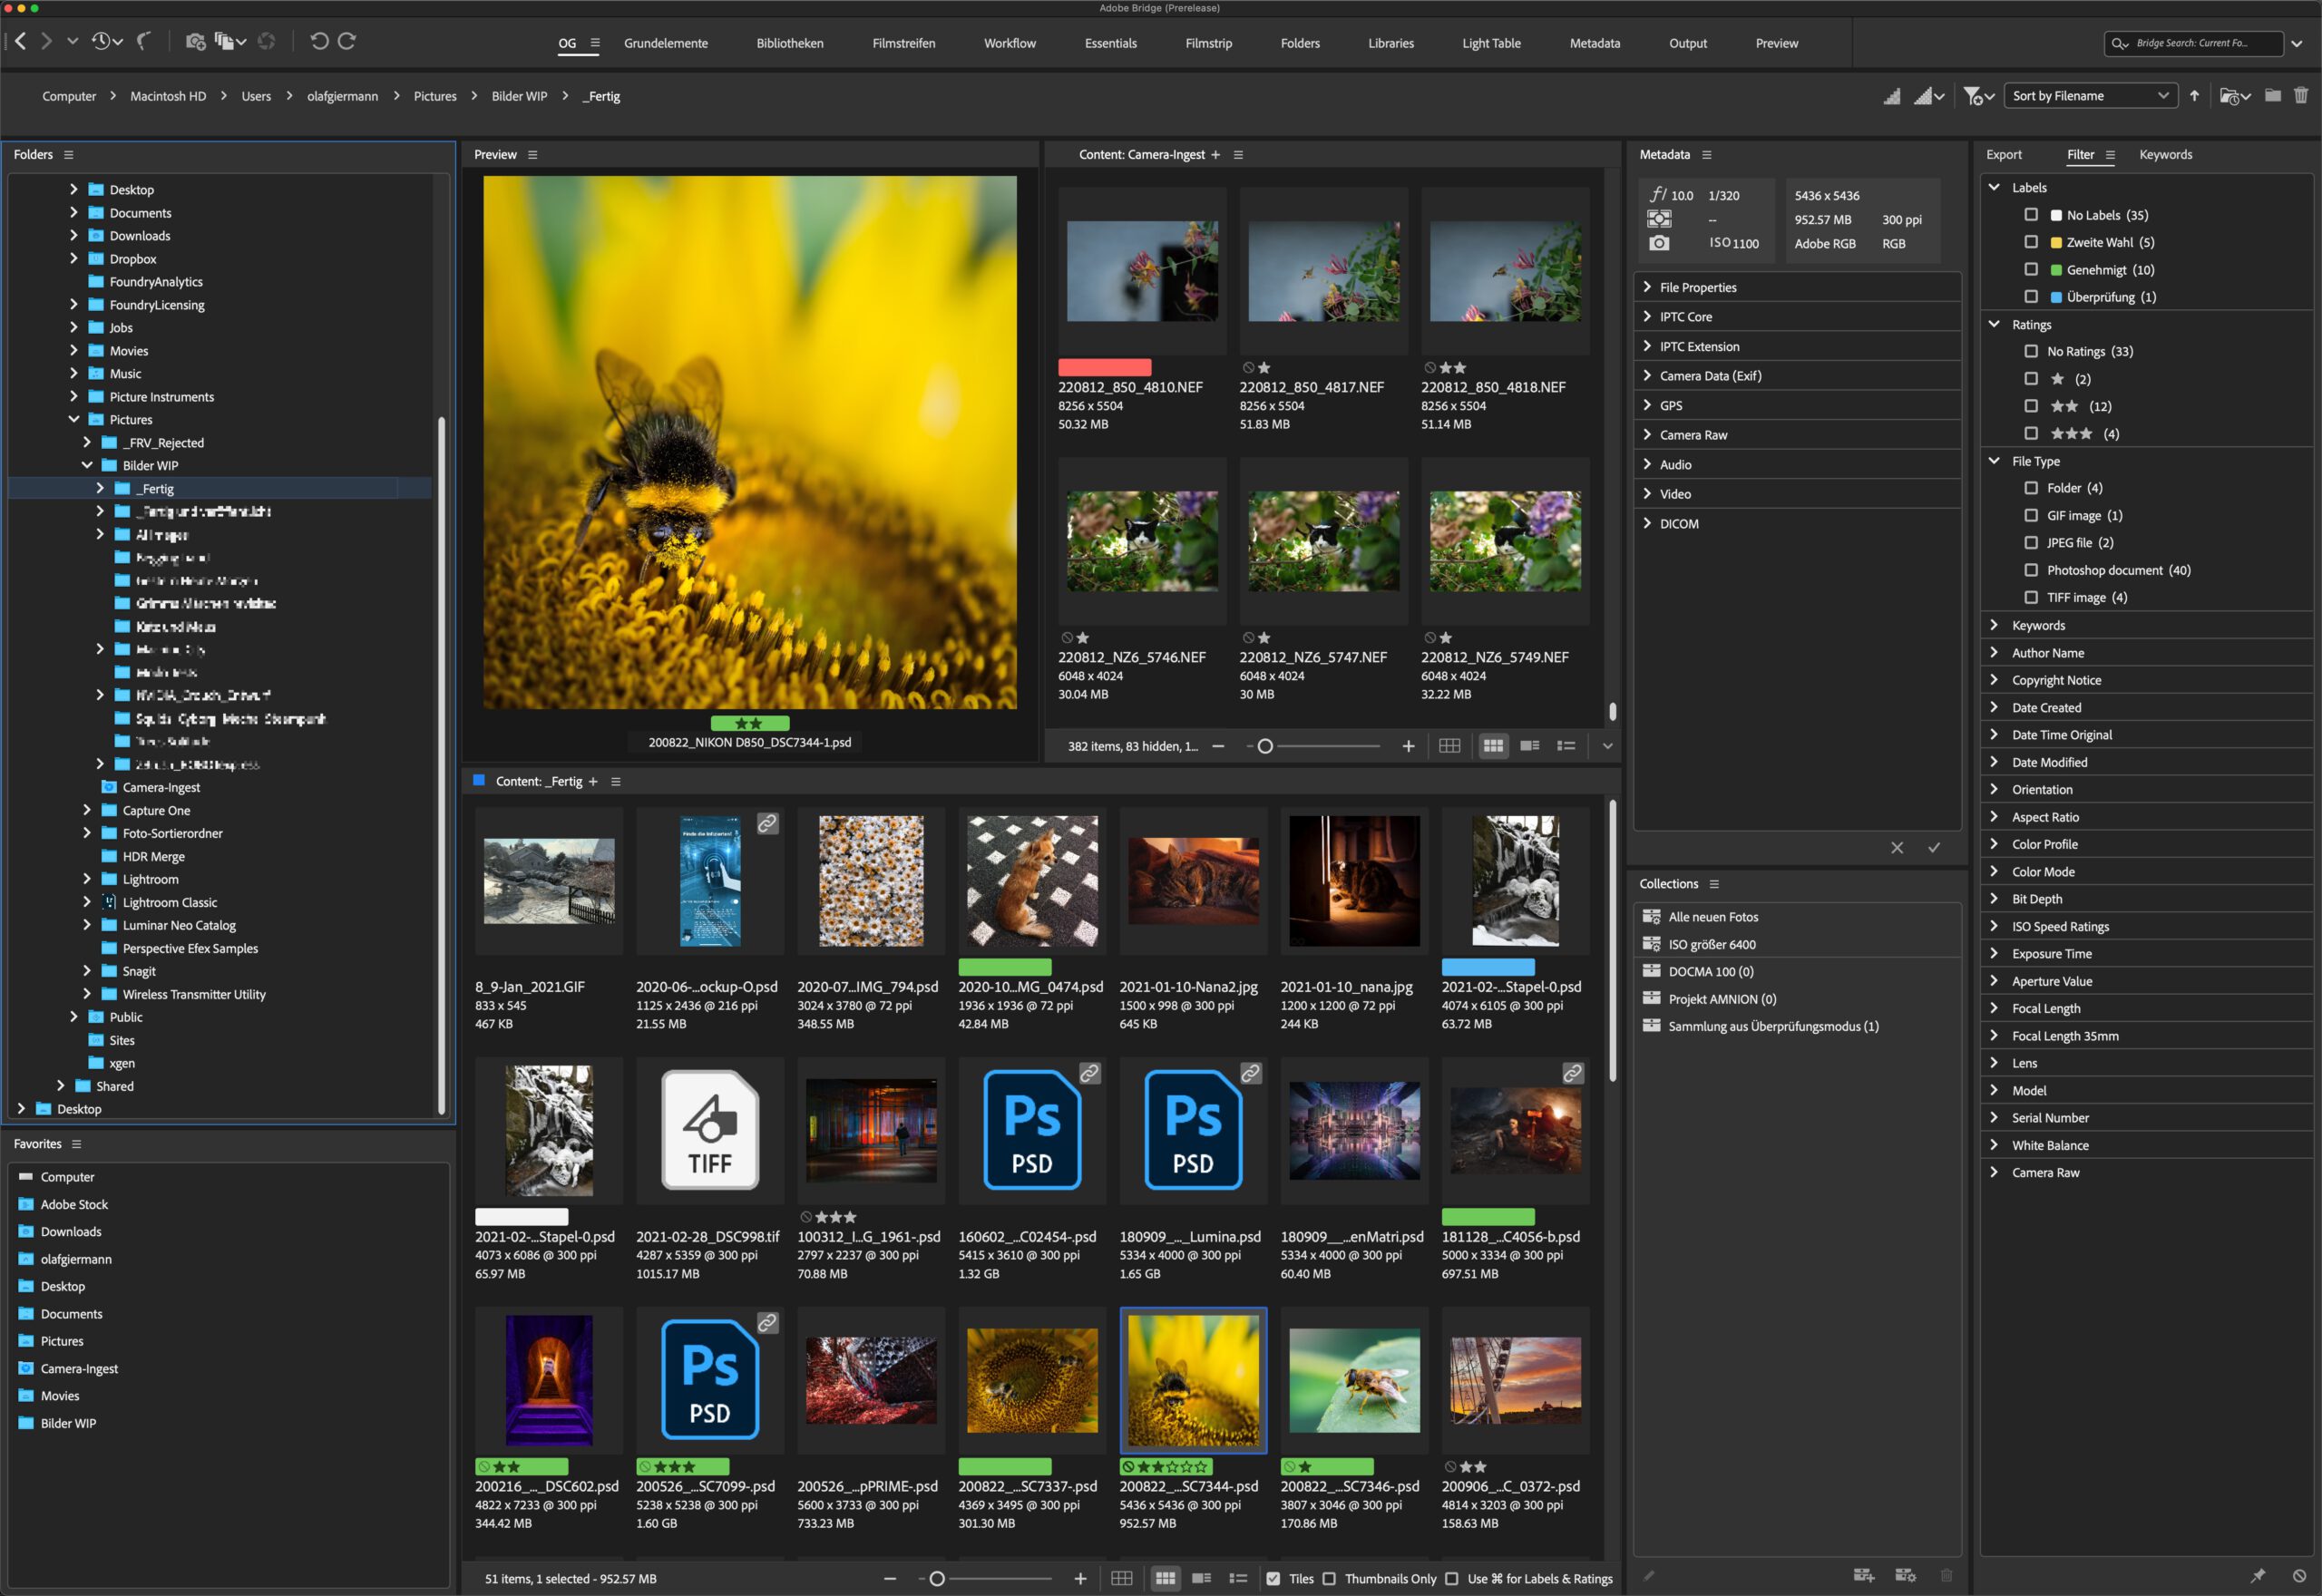The width and height of the screenshot is (2322, 1596).
Task: Open the Keywords panel tab
Action: pyautogui.click(x=2165, y=155)
